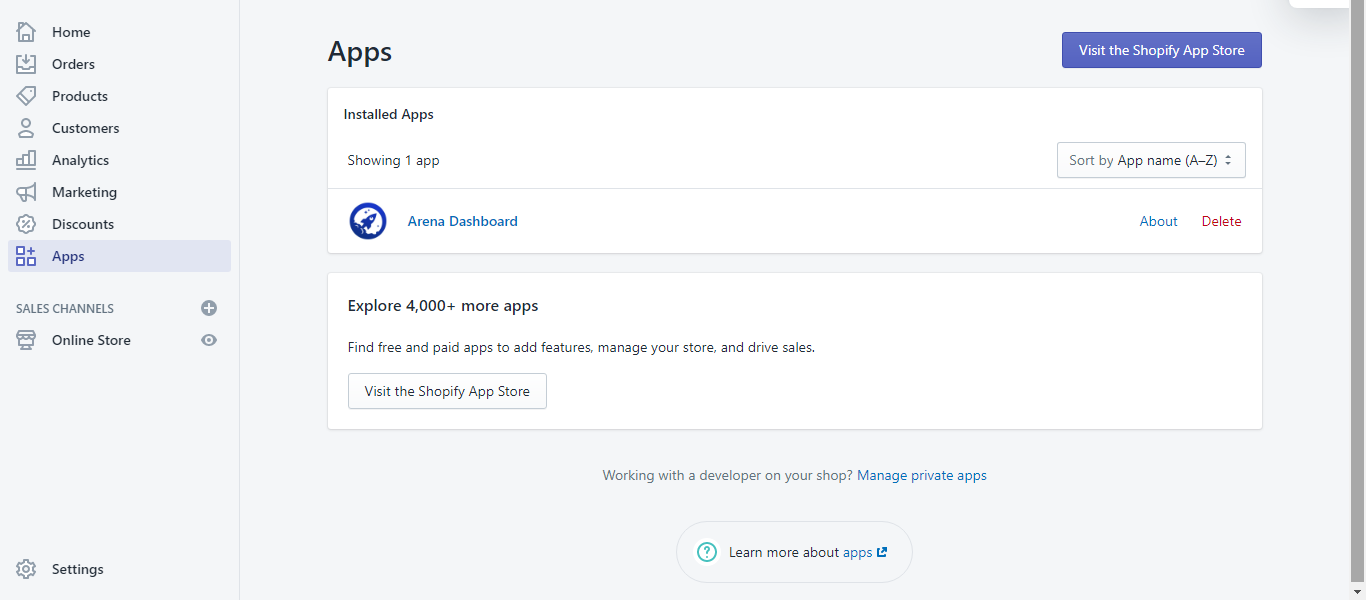Viewport: 1366px width, 600px height.
Task: Open Products section
Action: (x=119, y=96)
